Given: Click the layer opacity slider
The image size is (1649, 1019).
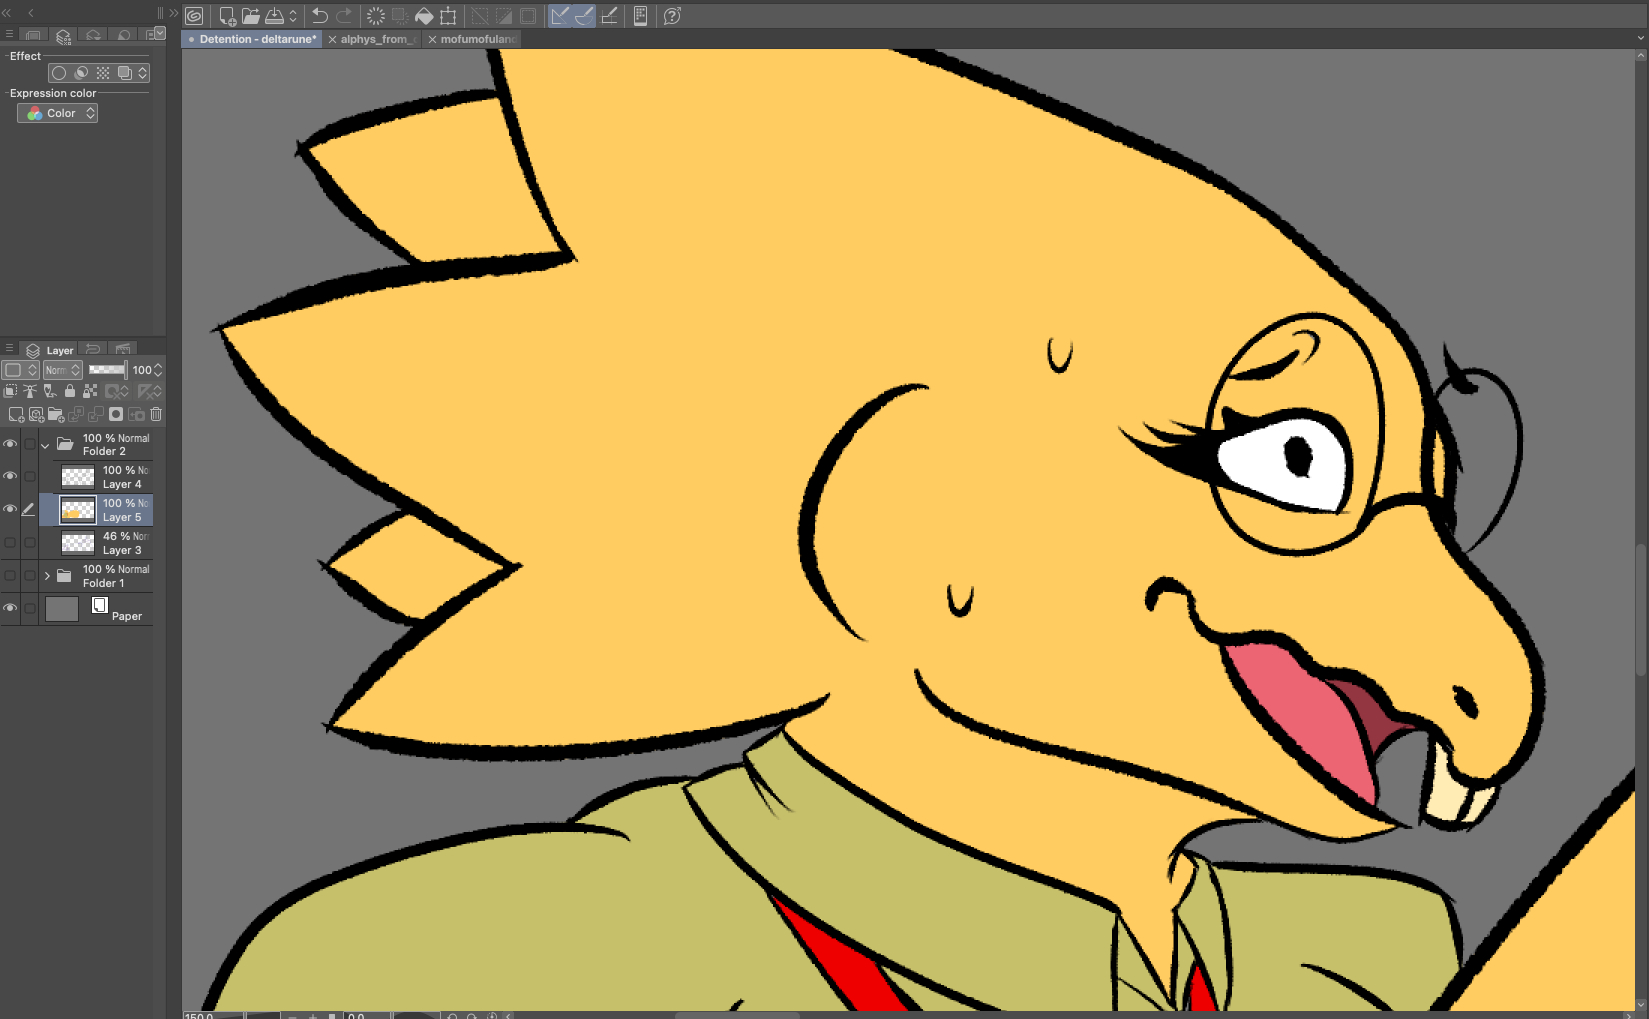Looking at the screenshot, I should 107,370.
